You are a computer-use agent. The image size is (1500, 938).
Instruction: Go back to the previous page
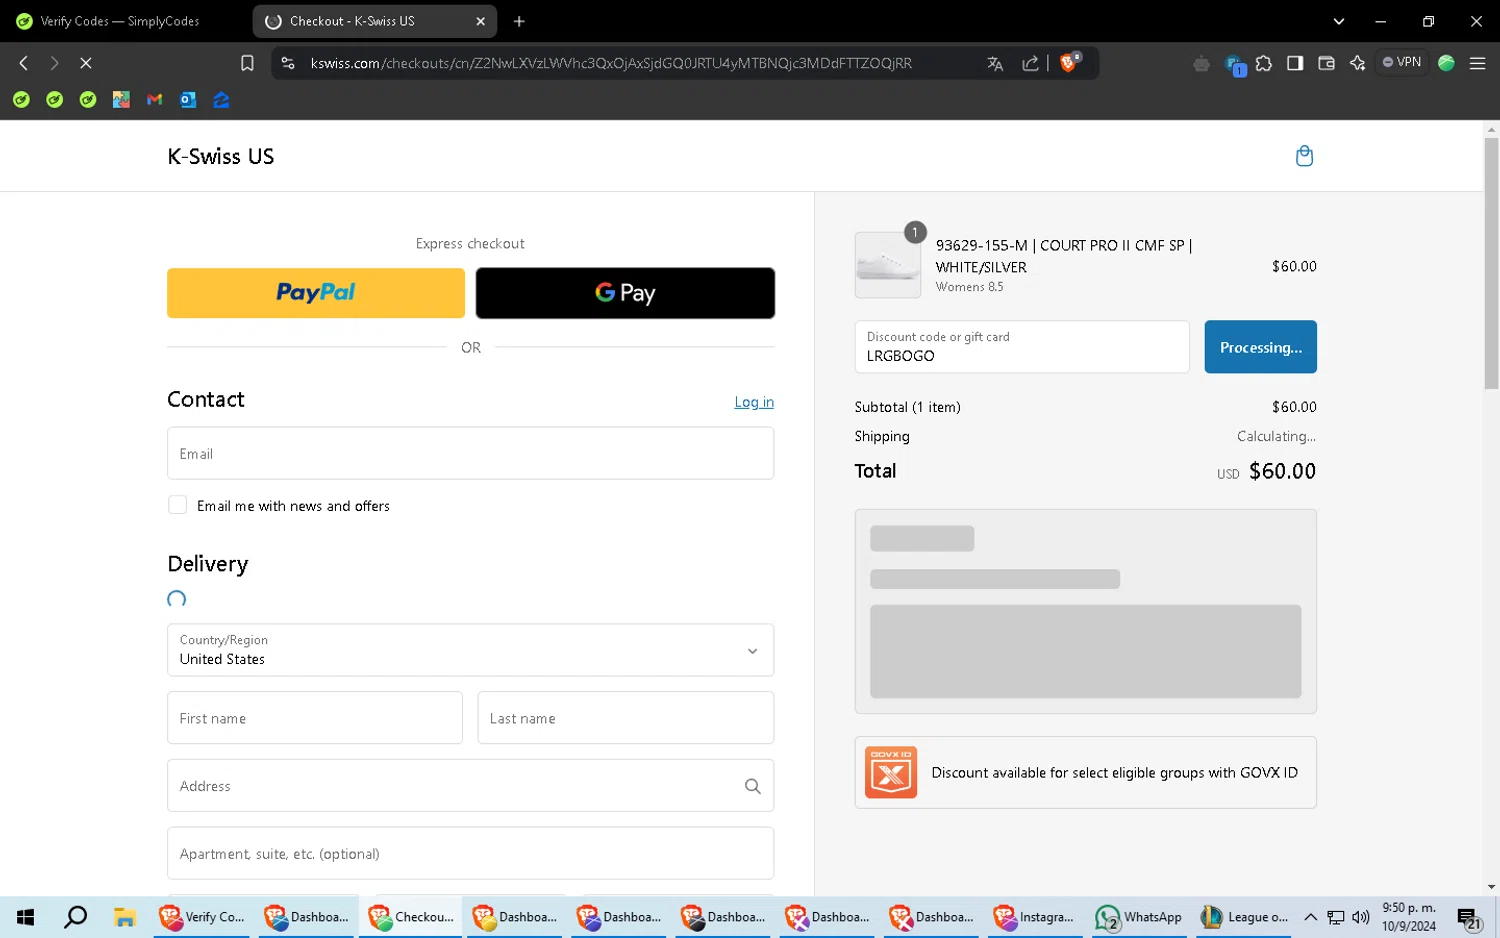pyautogui.click(x=24, y=63)
